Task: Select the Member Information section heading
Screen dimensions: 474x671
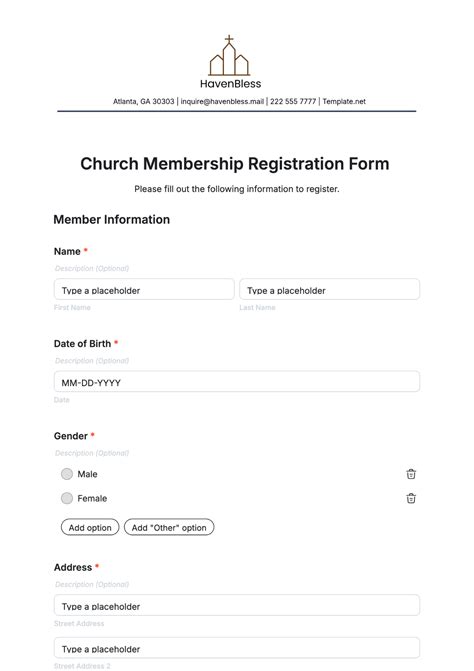Action: [112, 220]
